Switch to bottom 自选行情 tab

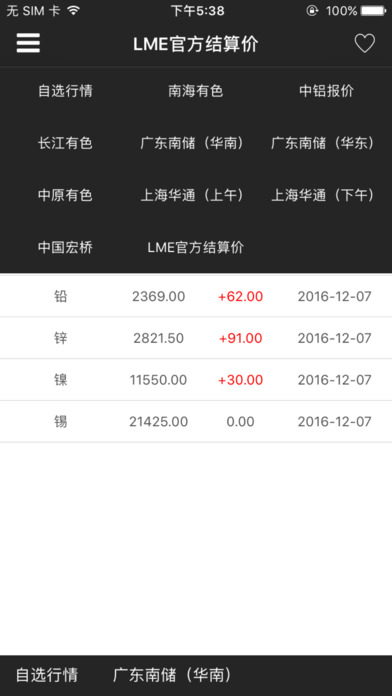click(x=47, y=675)
